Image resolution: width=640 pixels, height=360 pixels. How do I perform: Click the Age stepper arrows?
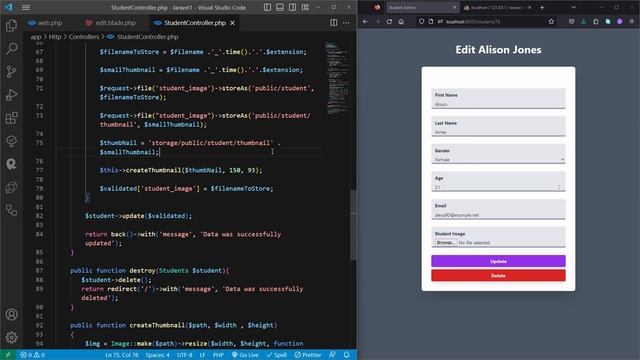click(x=559, y=187)
